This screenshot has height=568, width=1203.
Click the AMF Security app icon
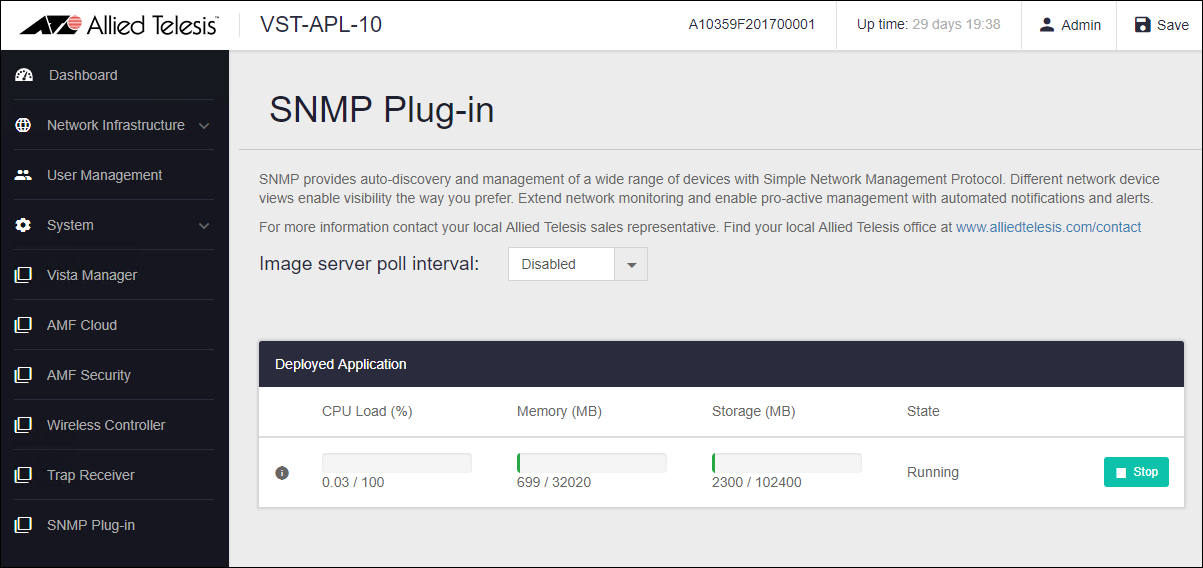(23, 375)
